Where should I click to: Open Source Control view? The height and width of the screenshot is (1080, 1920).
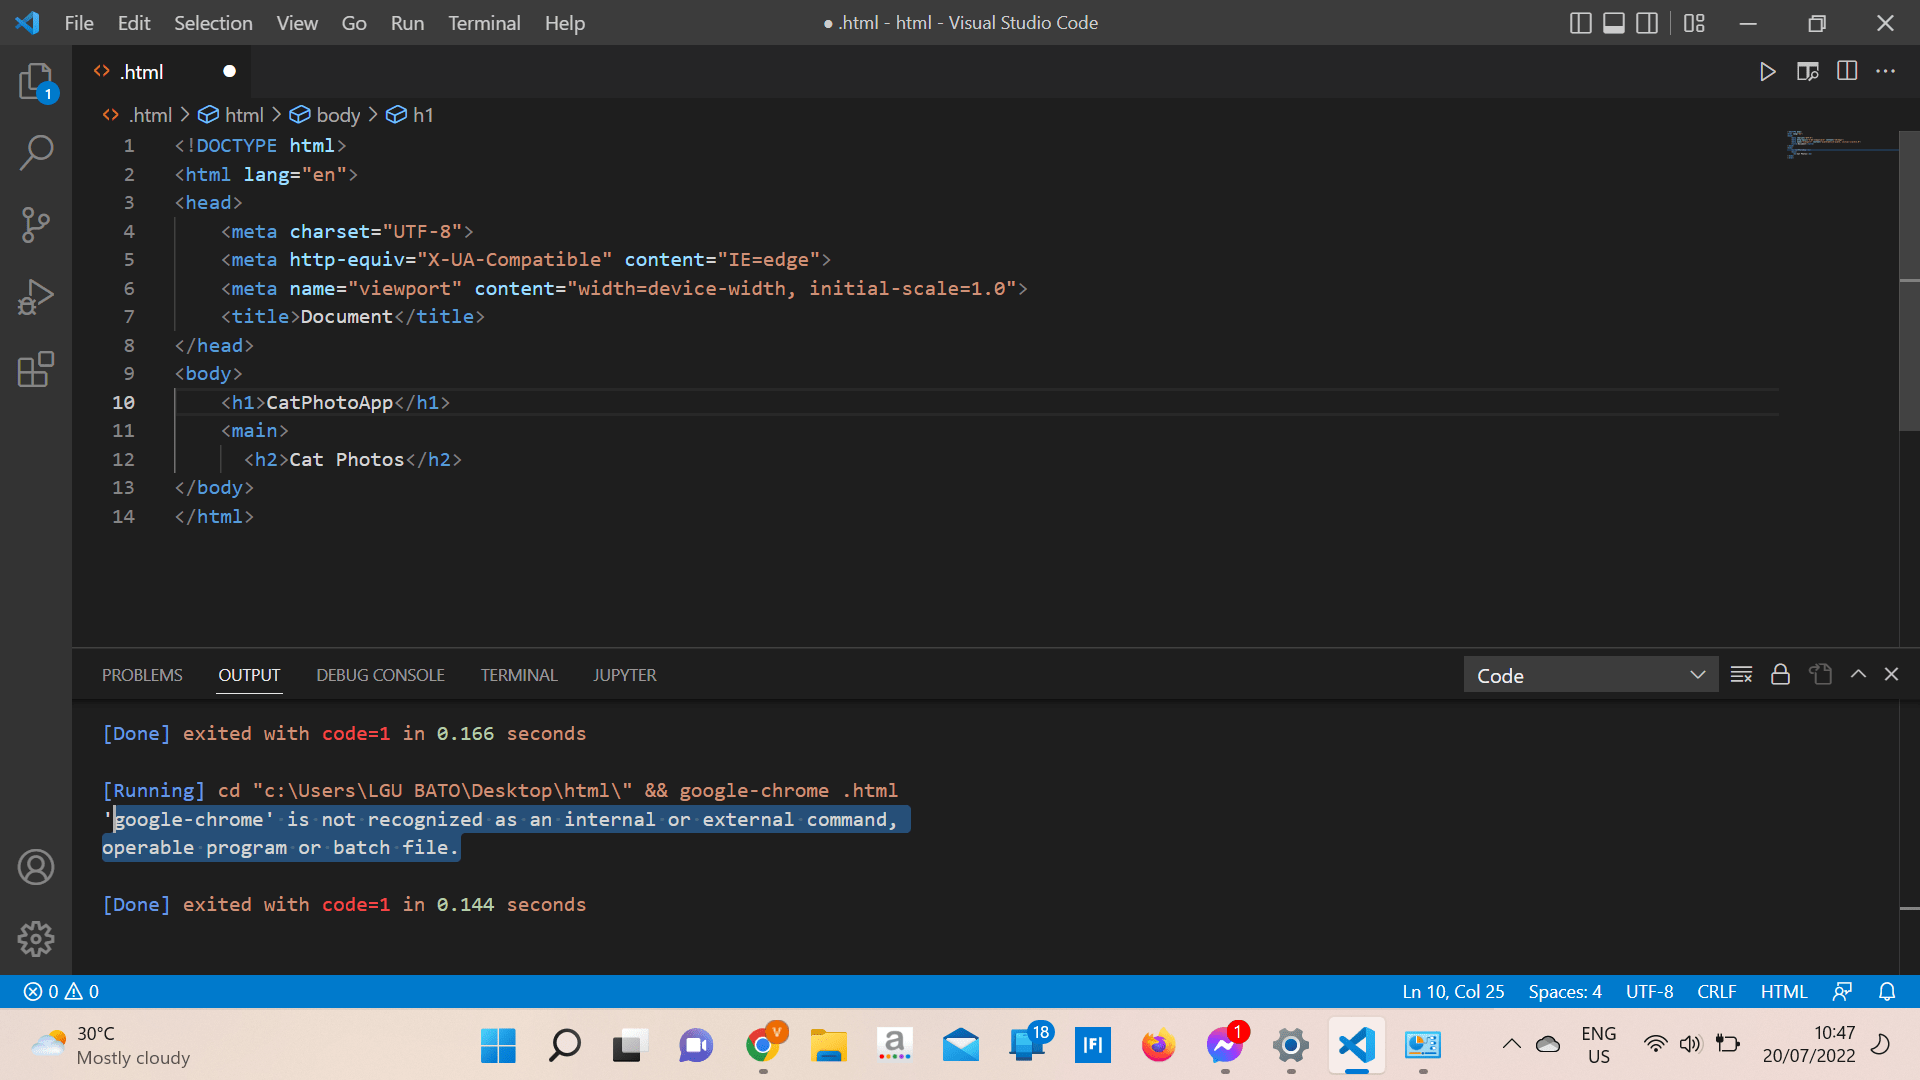[x=36, y=225]
